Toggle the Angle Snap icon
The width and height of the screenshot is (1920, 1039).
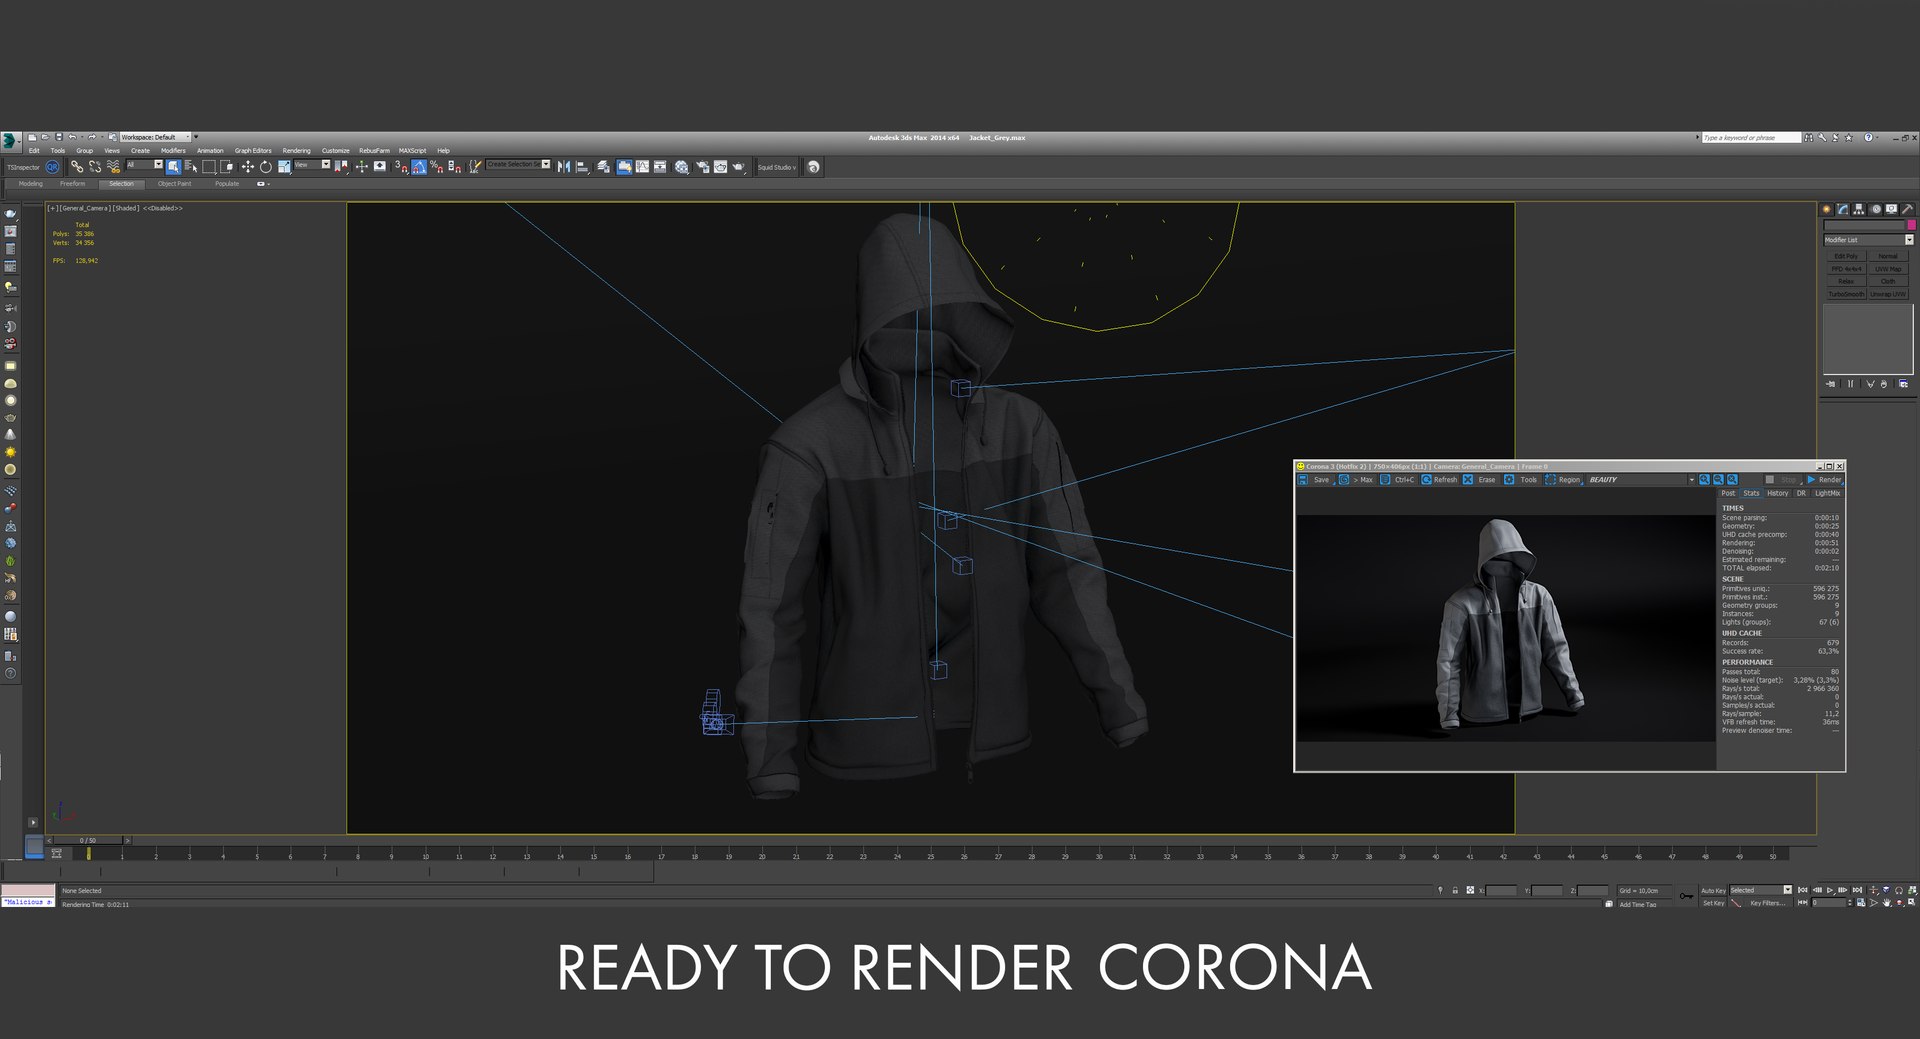click(419, 167)
